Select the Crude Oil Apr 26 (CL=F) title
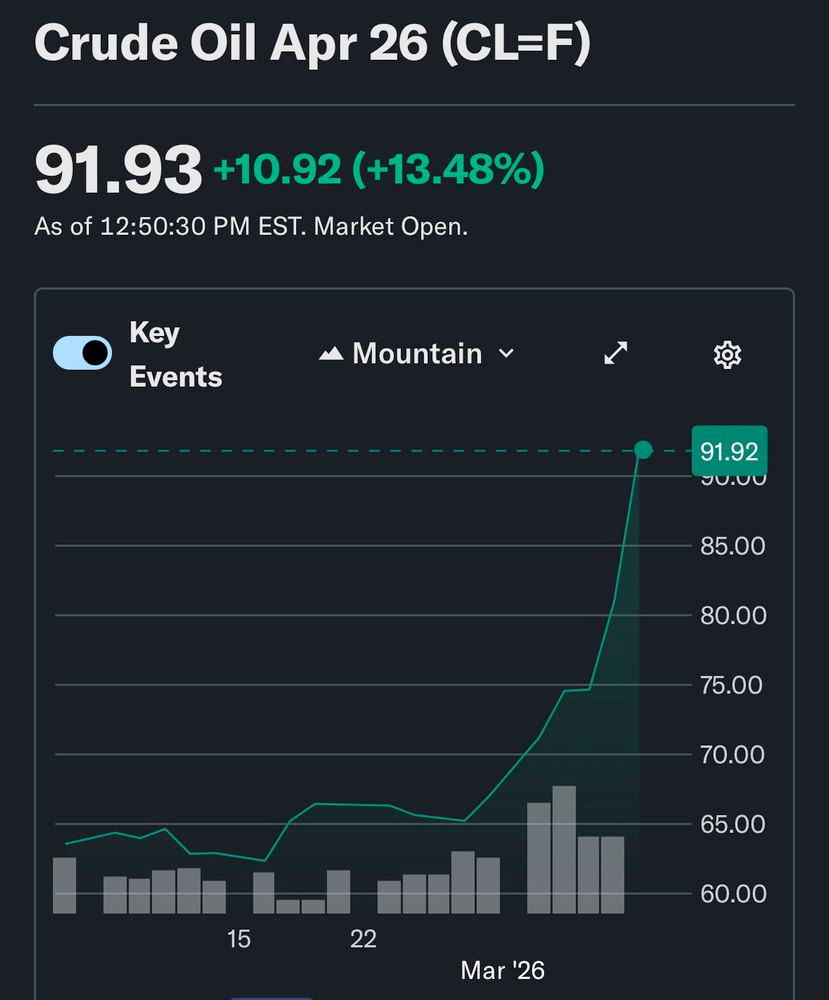Viewport: 829px width, 1000px height. (x=312, y=44)
